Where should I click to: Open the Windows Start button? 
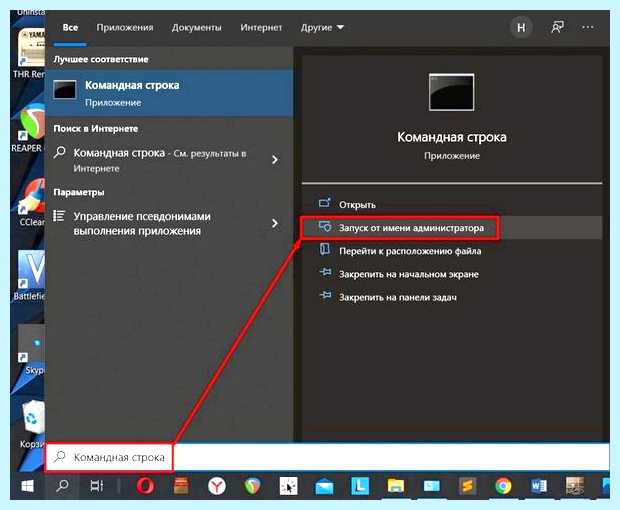pyautogui.click(x=28, y=486)
